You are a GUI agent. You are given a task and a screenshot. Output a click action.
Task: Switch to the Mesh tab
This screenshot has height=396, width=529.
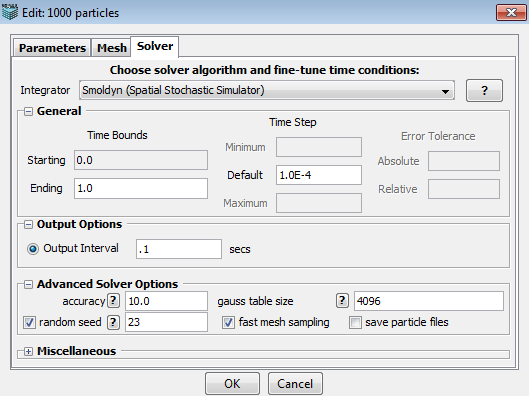[x=111, y=48]
